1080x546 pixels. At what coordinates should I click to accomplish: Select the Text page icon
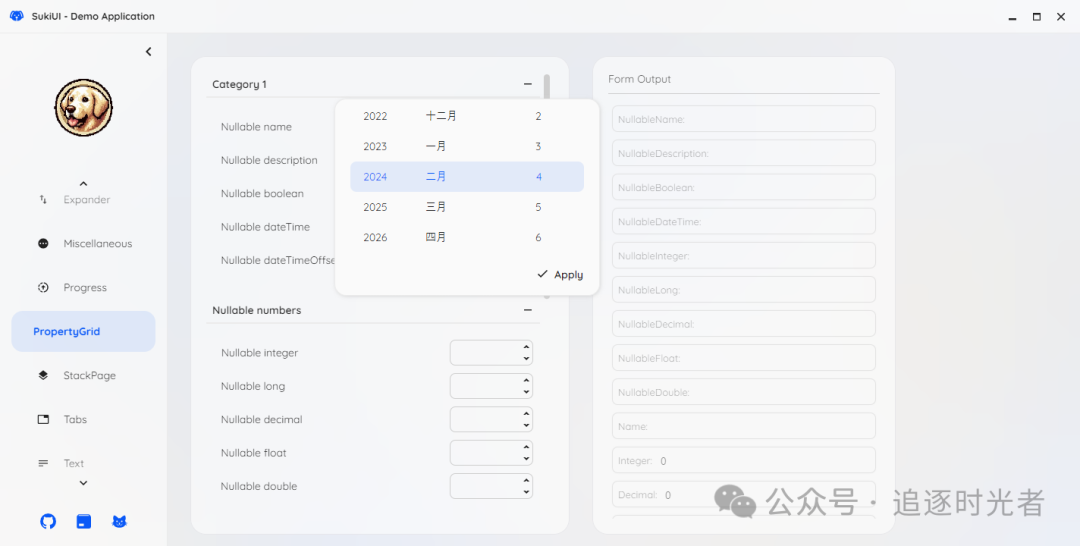[43, 463]
